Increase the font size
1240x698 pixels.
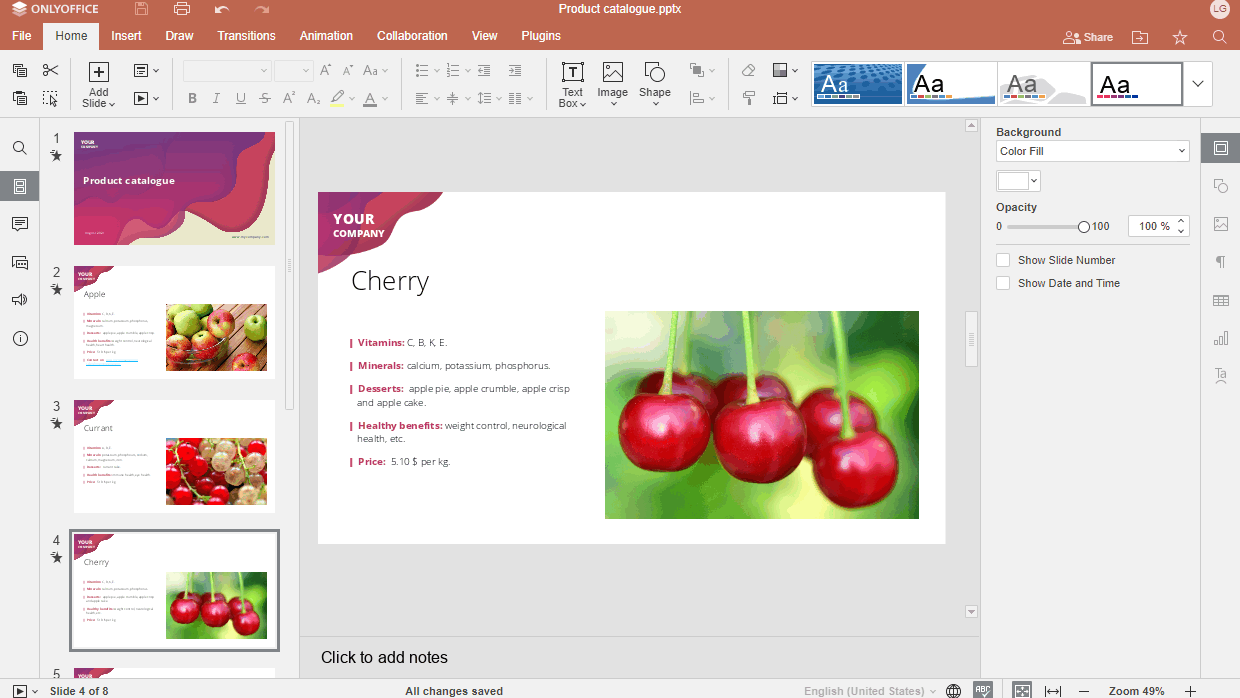point(326,71)
